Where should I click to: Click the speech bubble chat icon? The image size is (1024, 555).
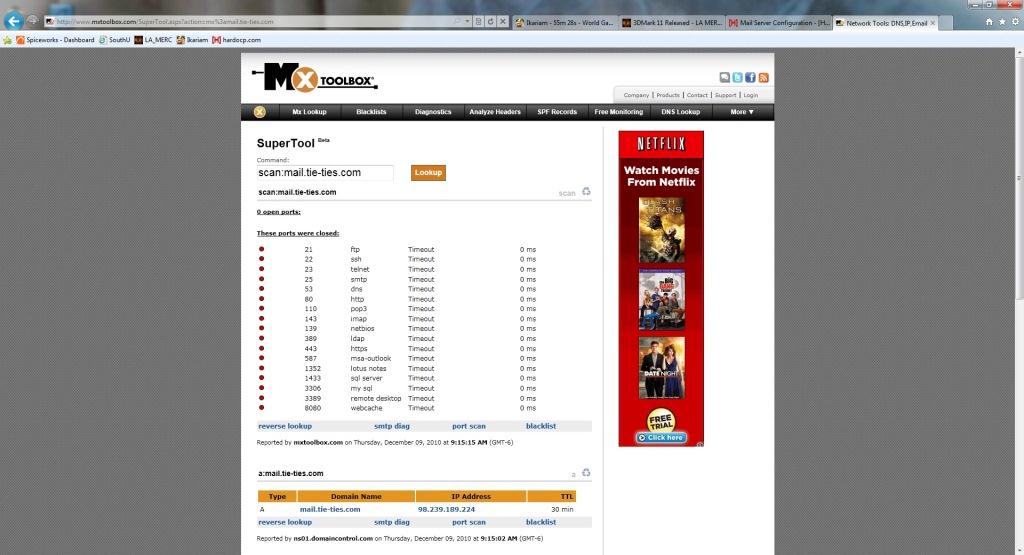pos(724,78)
